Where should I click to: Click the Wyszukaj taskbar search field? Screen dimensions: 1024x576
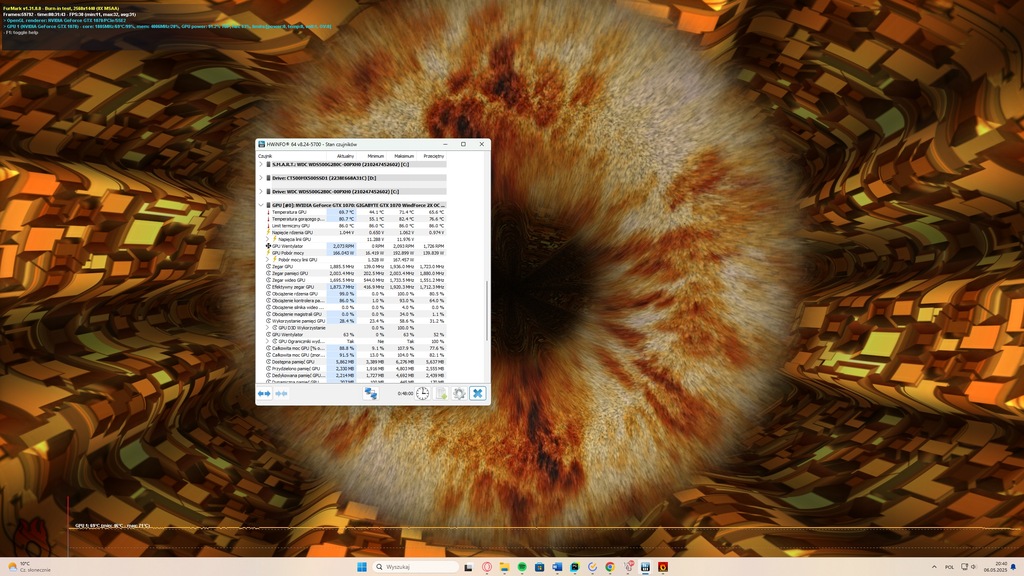[x=415, y=567]
